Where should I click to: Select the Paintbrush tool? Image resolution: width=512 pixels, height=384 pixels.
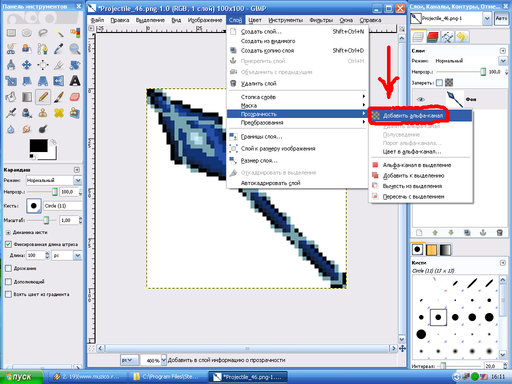click(x=59, y=97)
